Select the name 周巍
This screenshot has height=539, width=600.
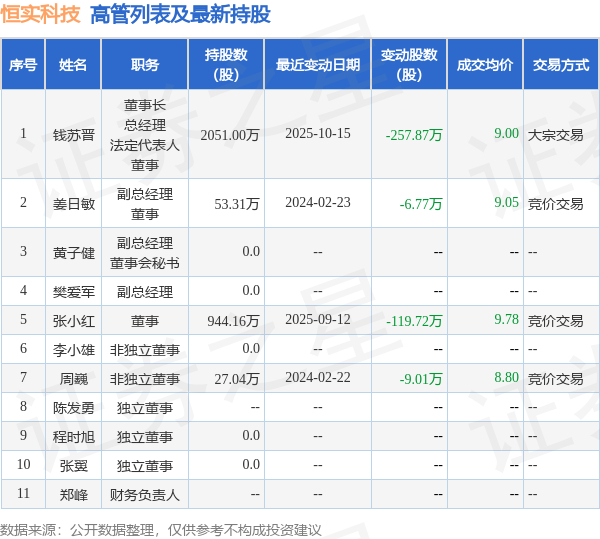(73, 379)
